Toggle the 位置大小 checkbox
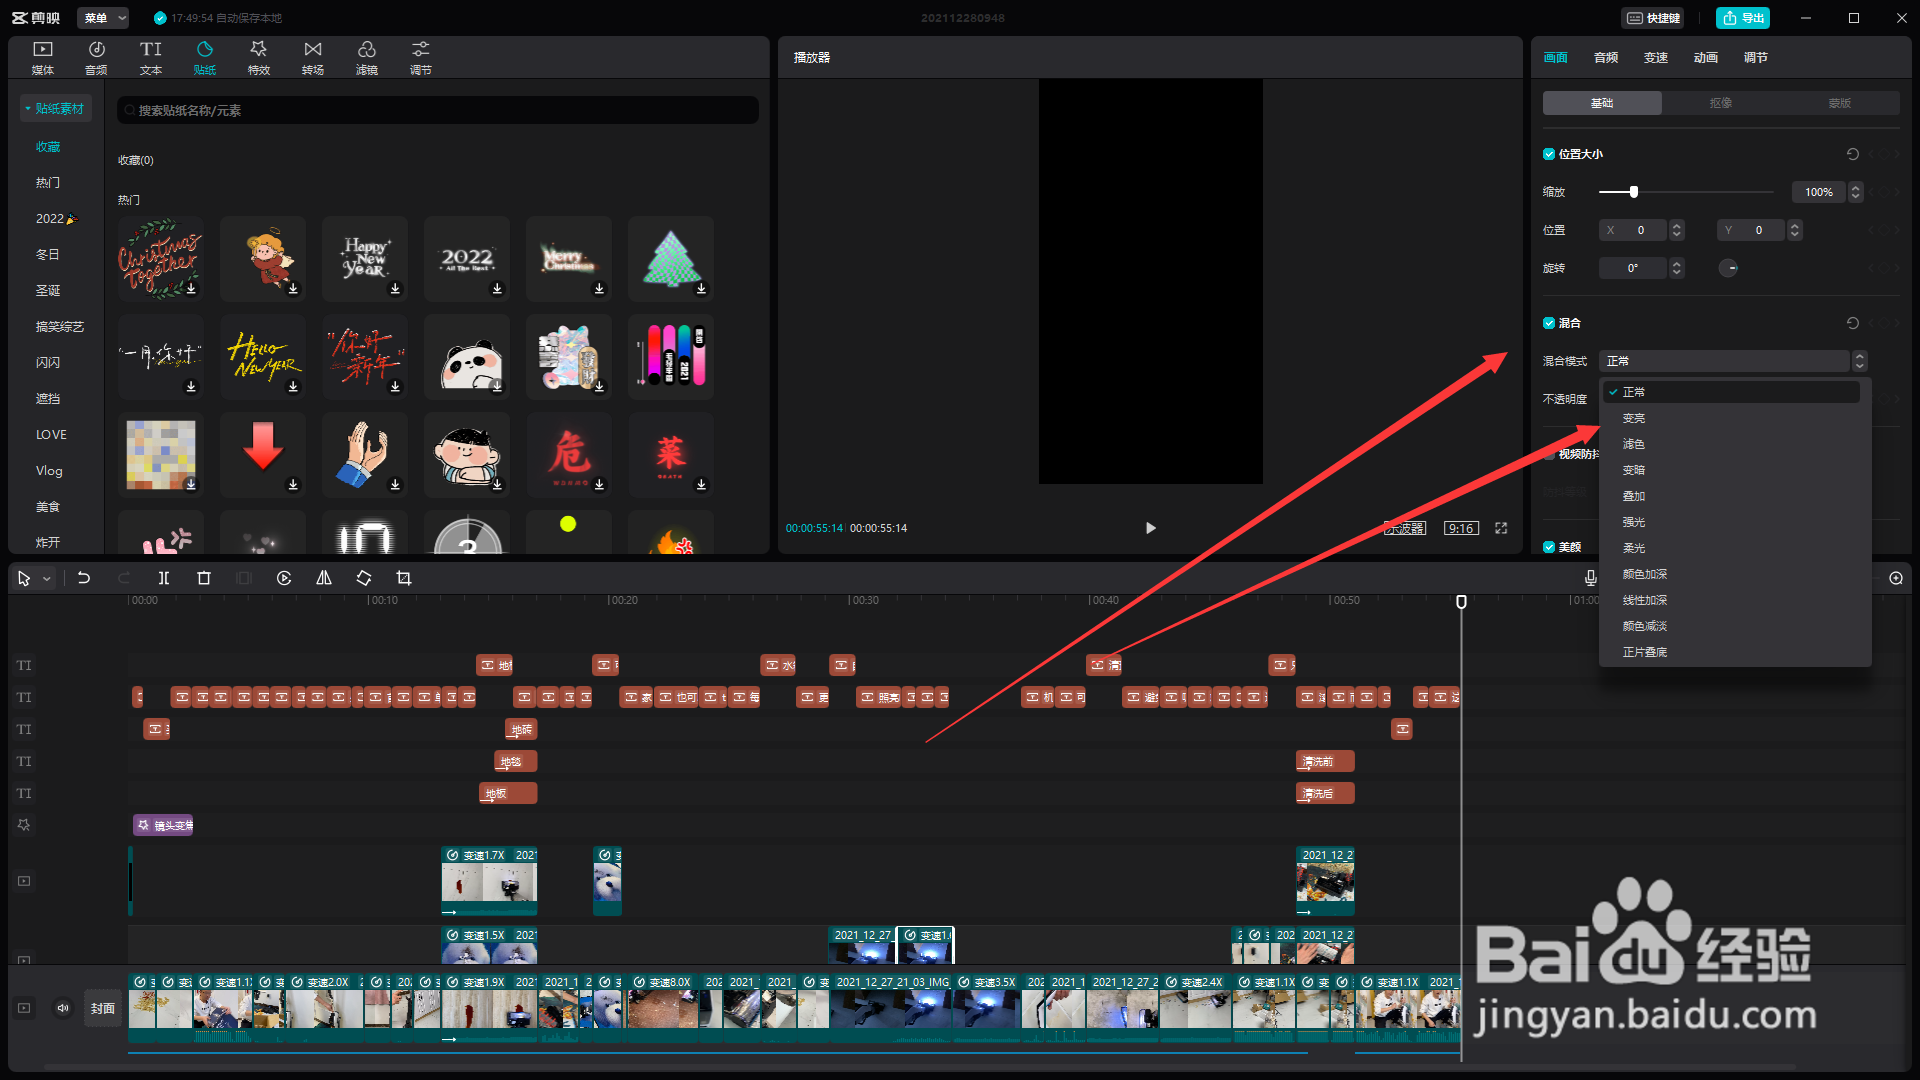Screen dimensions: 1920x1080 [x=1549, y=154]
